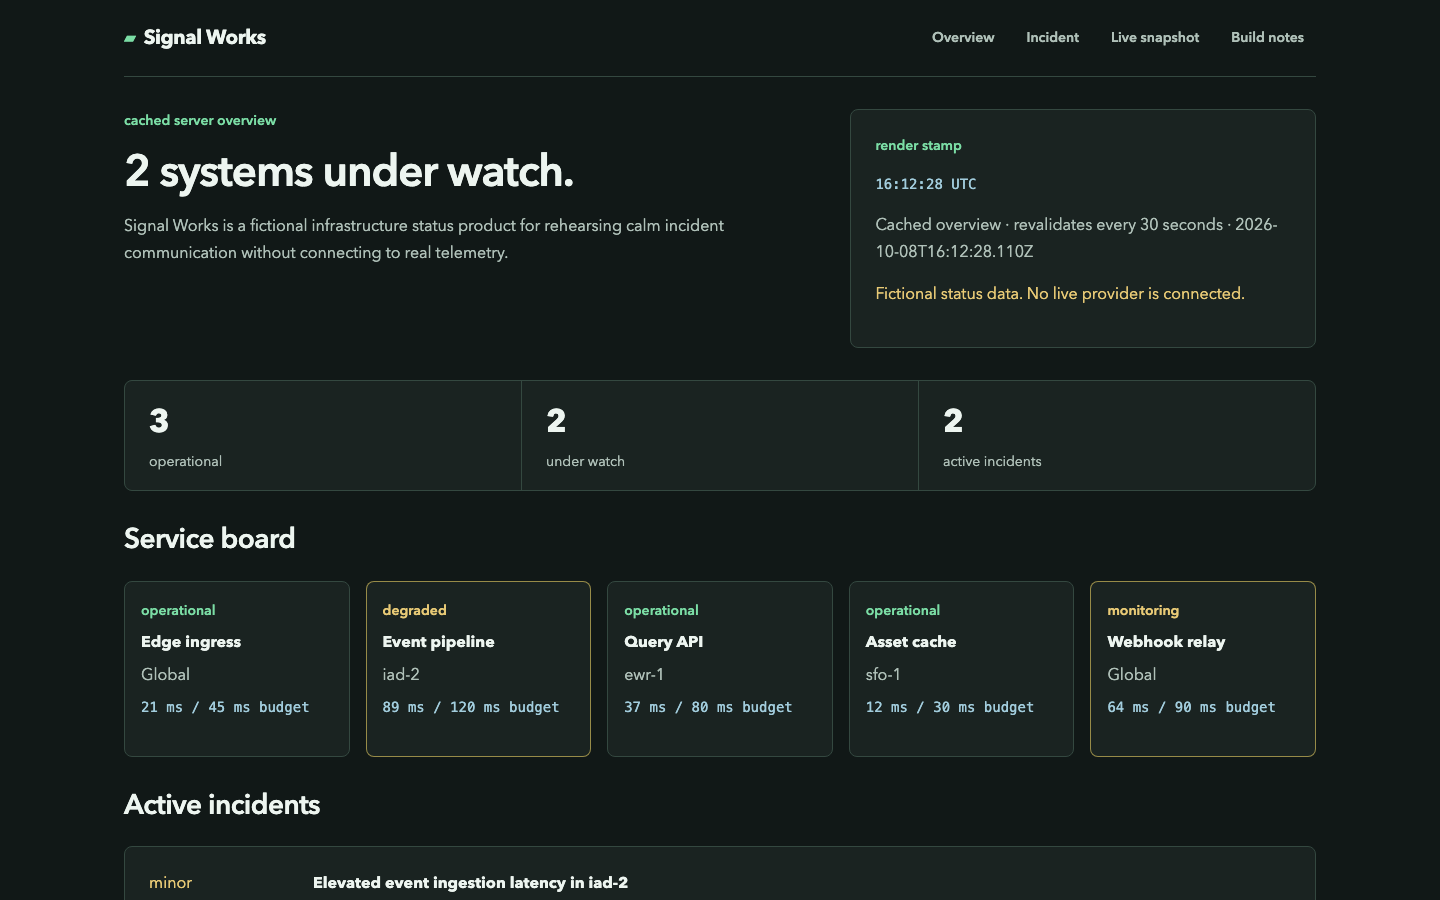Click '21 ms / 45 ms budget' latency
The height and width of the screenshot is (900, 1440).
point(225,707)
